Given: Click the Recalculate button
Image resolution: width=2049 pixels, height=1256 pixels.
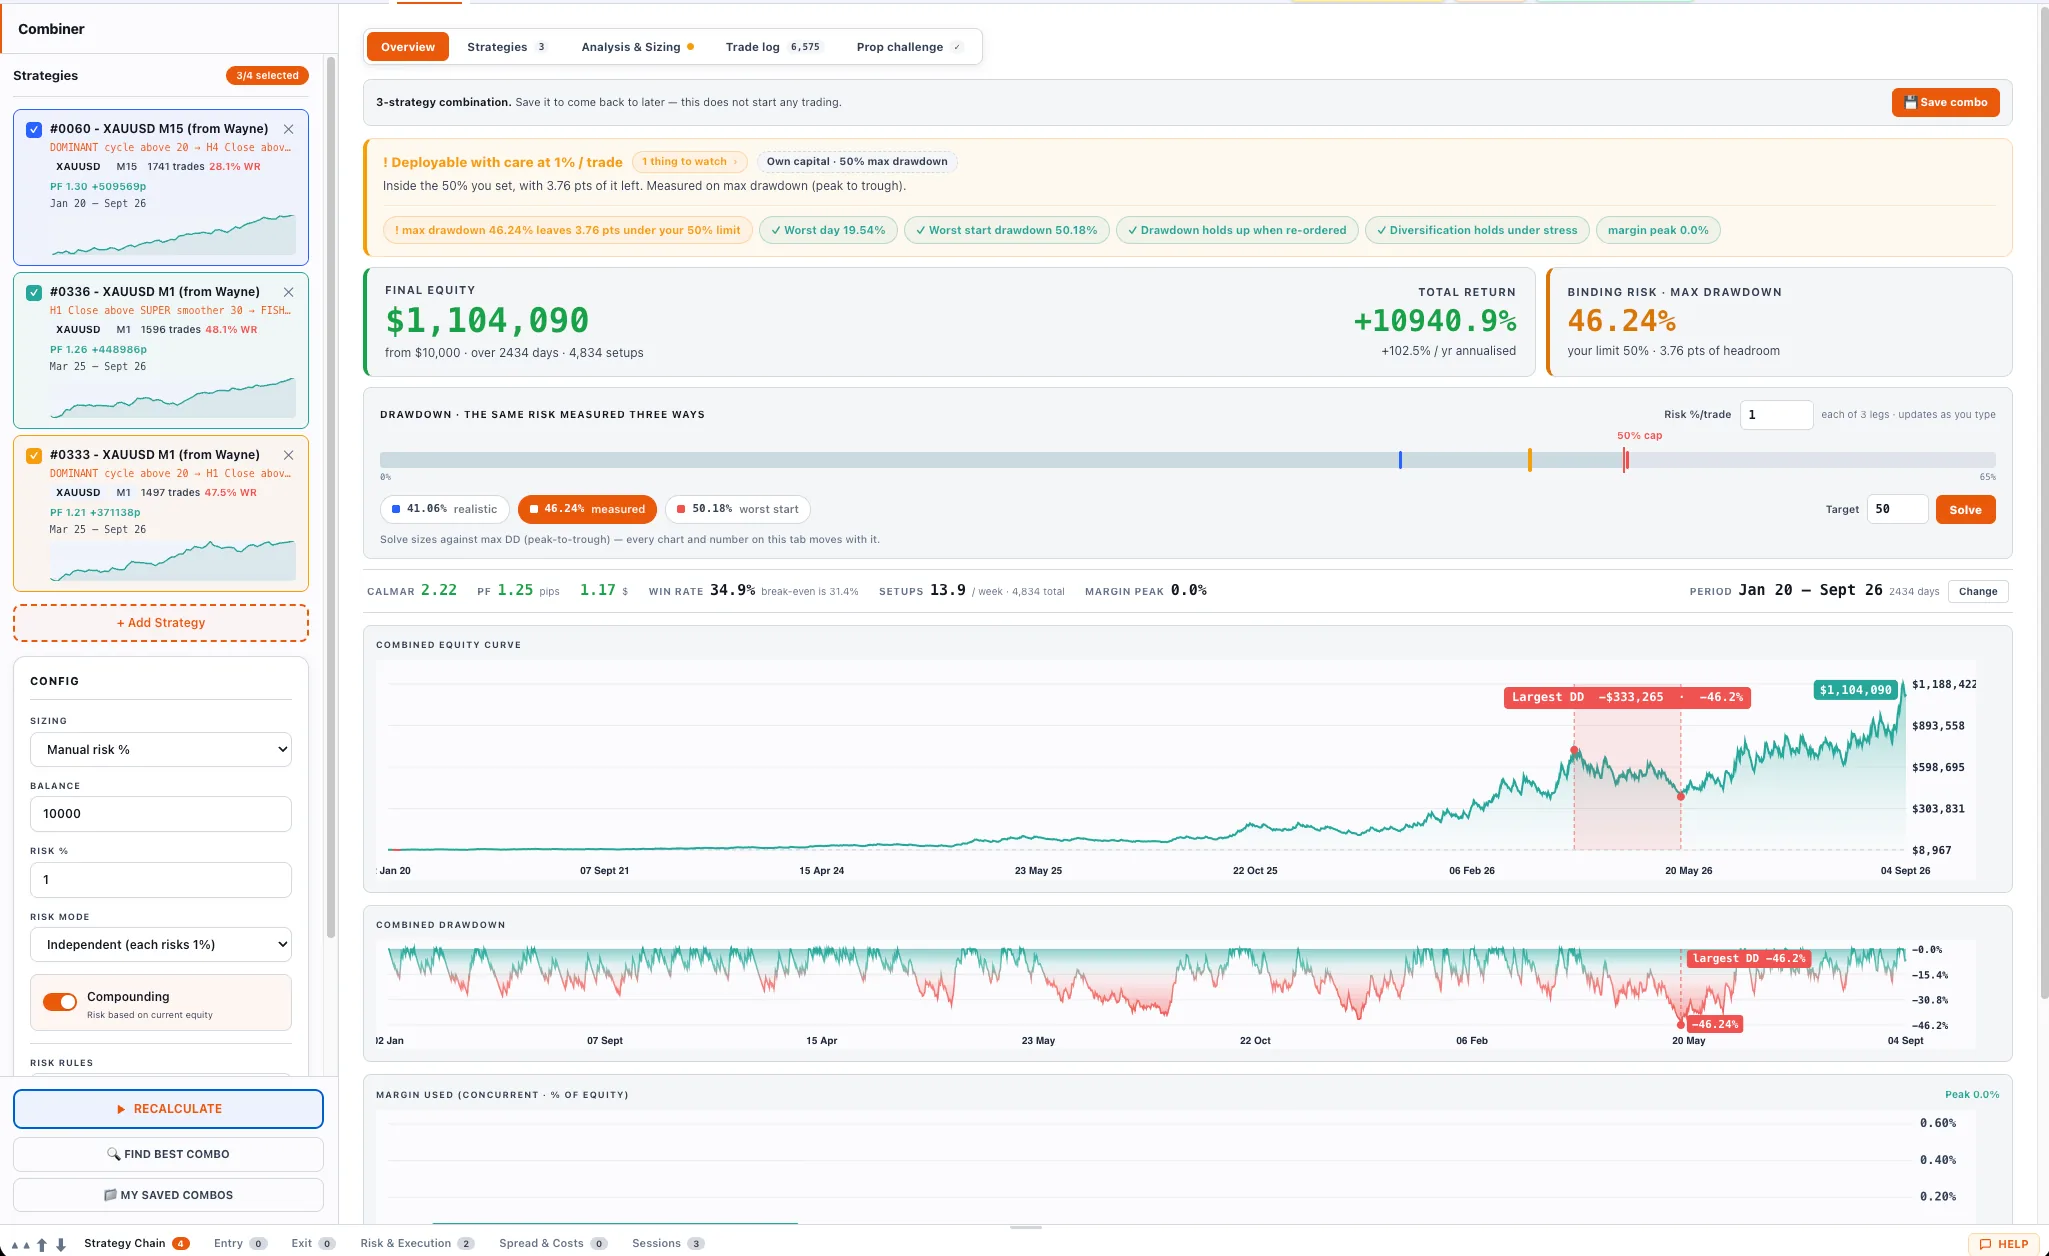Looking at the screenshot, I should tap(168, 1109).
